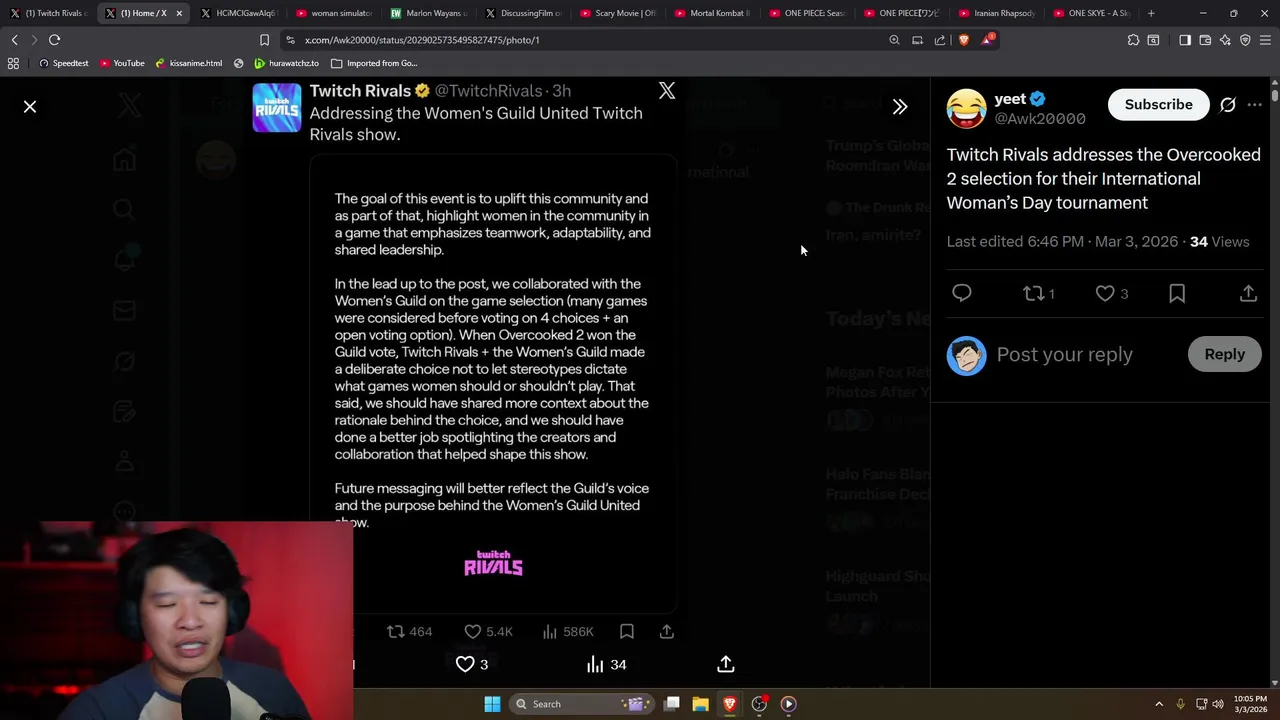Click the reply speech bubble icon
The height and width of the screenshot is (720, 1280).
point(962,293)
